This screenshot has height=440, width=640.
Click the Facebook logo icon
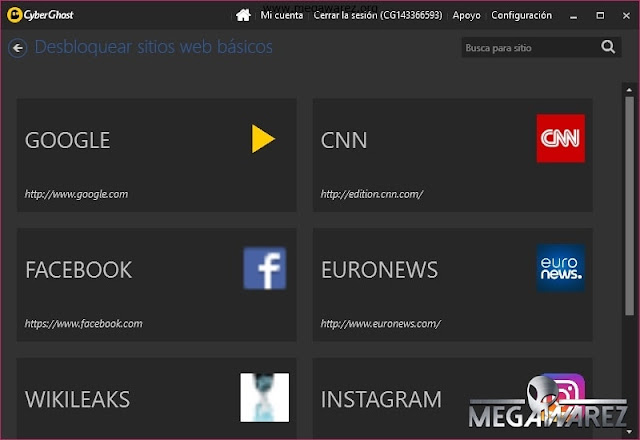pos(264,268)
